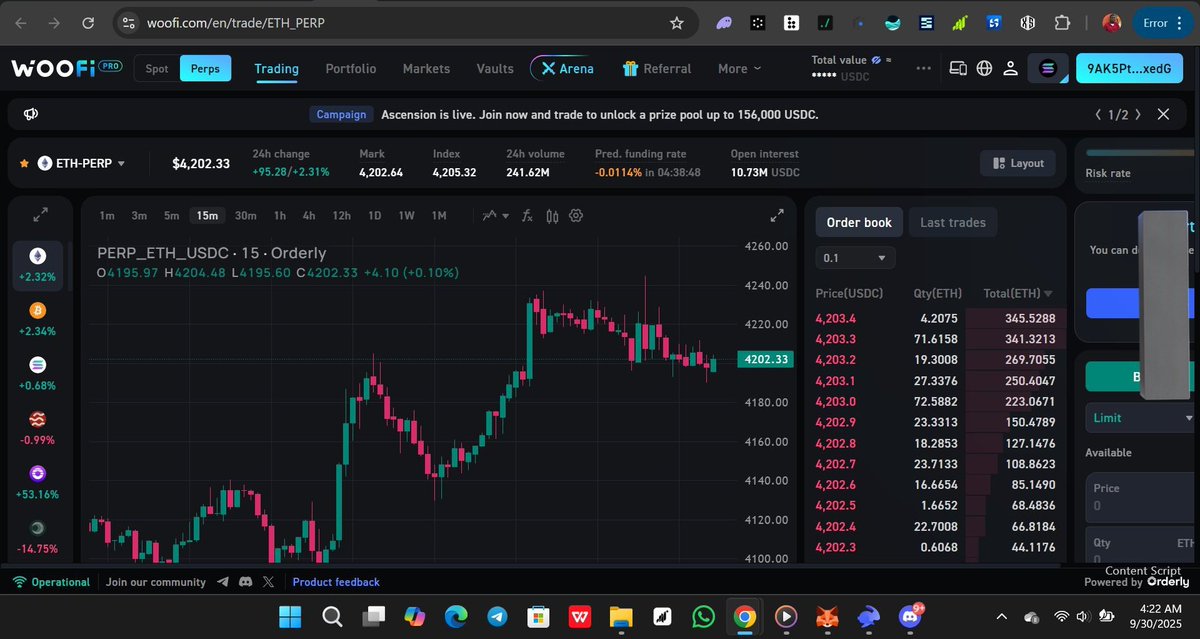
Task: Select the 15m timeframe
Action: pos(207,215)
